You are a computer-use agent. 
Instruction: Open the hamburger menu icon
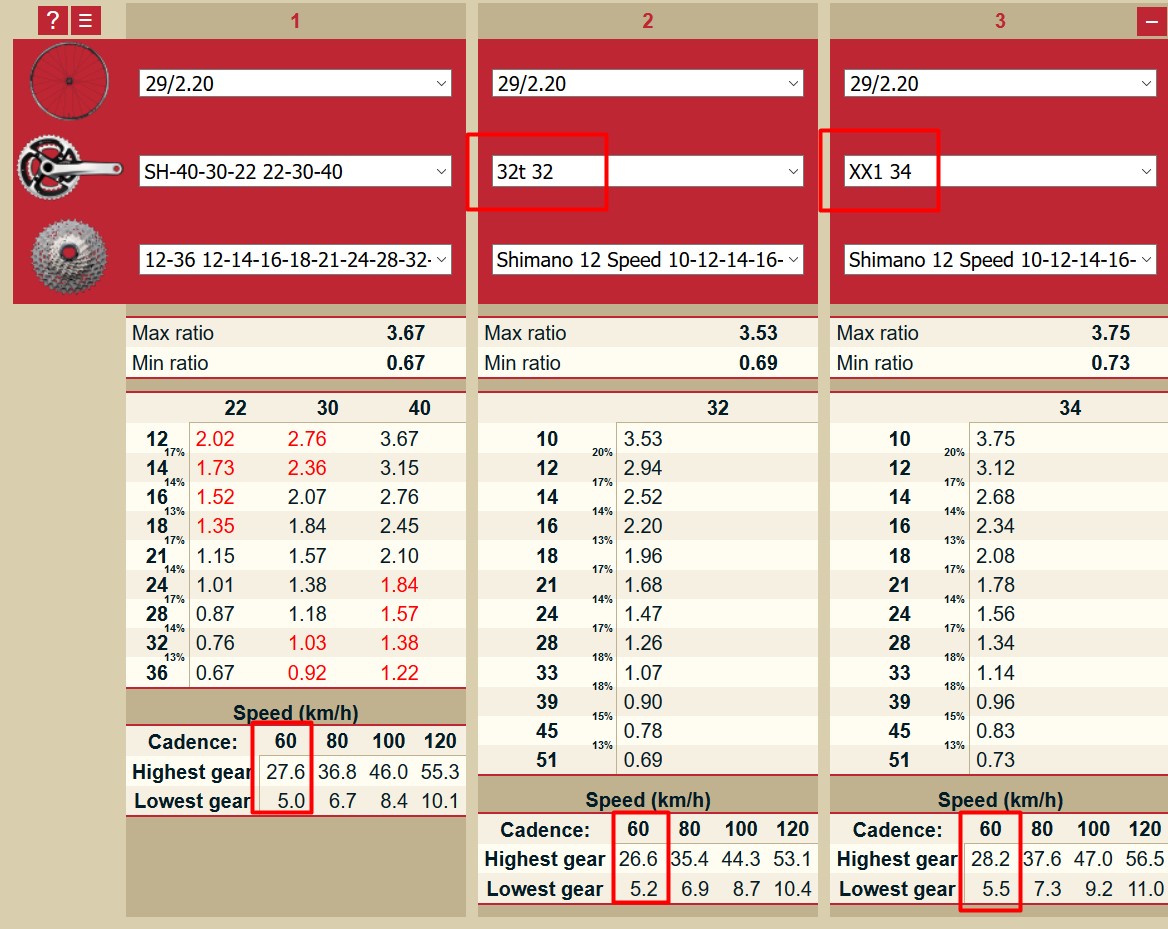[x=86, y=20]
